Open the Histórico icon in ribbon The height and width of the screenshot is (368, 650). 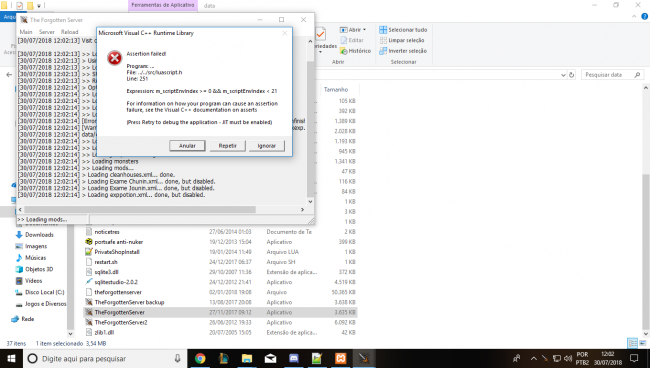344,51
